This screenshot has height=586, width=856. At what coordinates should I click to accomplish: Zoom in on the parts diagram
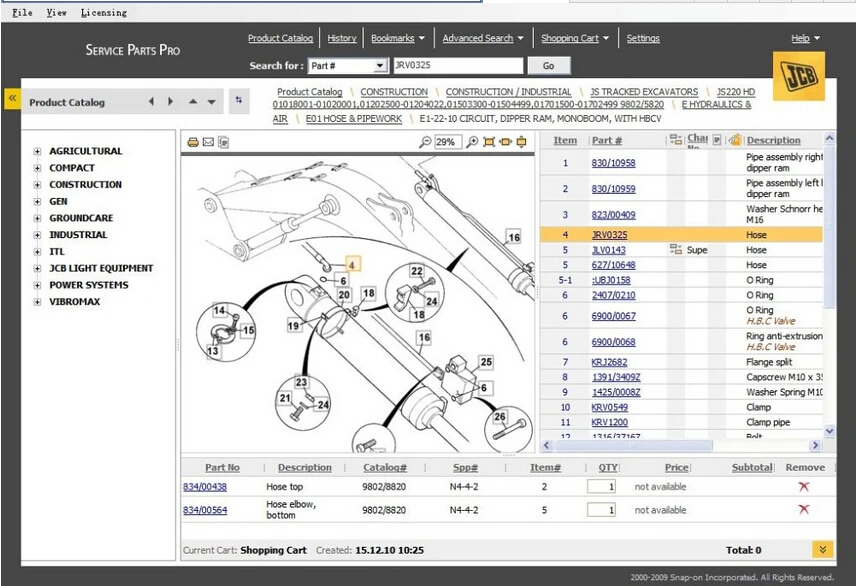[x=472, y=142]
